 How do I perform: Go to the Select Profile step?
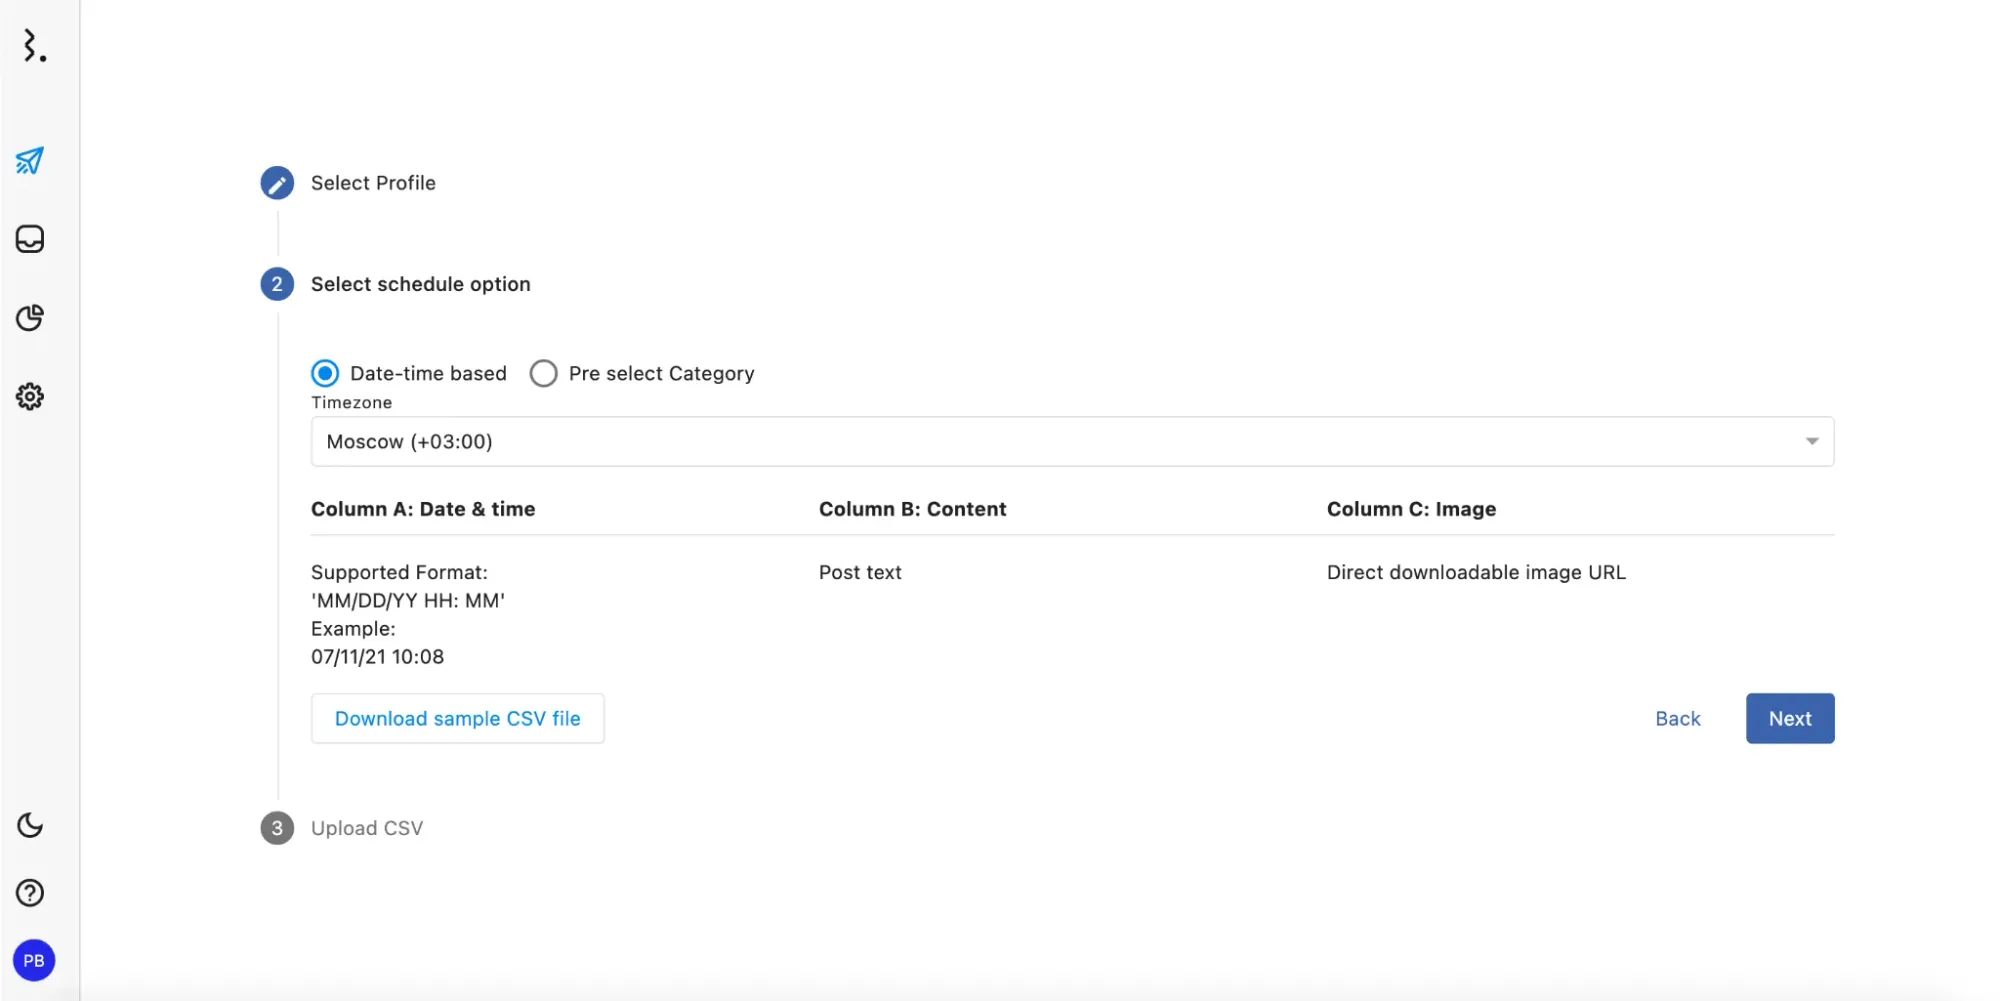click(373, 183)
